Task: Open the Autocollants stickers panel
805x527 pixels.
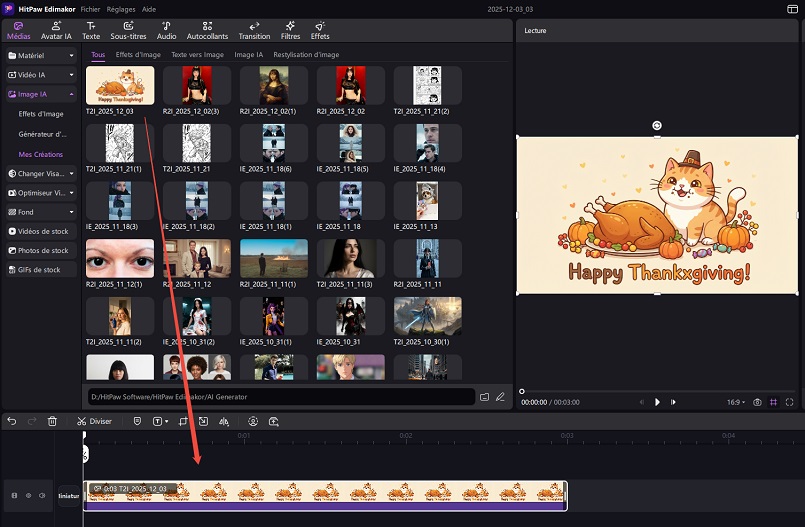Action: (206, 30)
